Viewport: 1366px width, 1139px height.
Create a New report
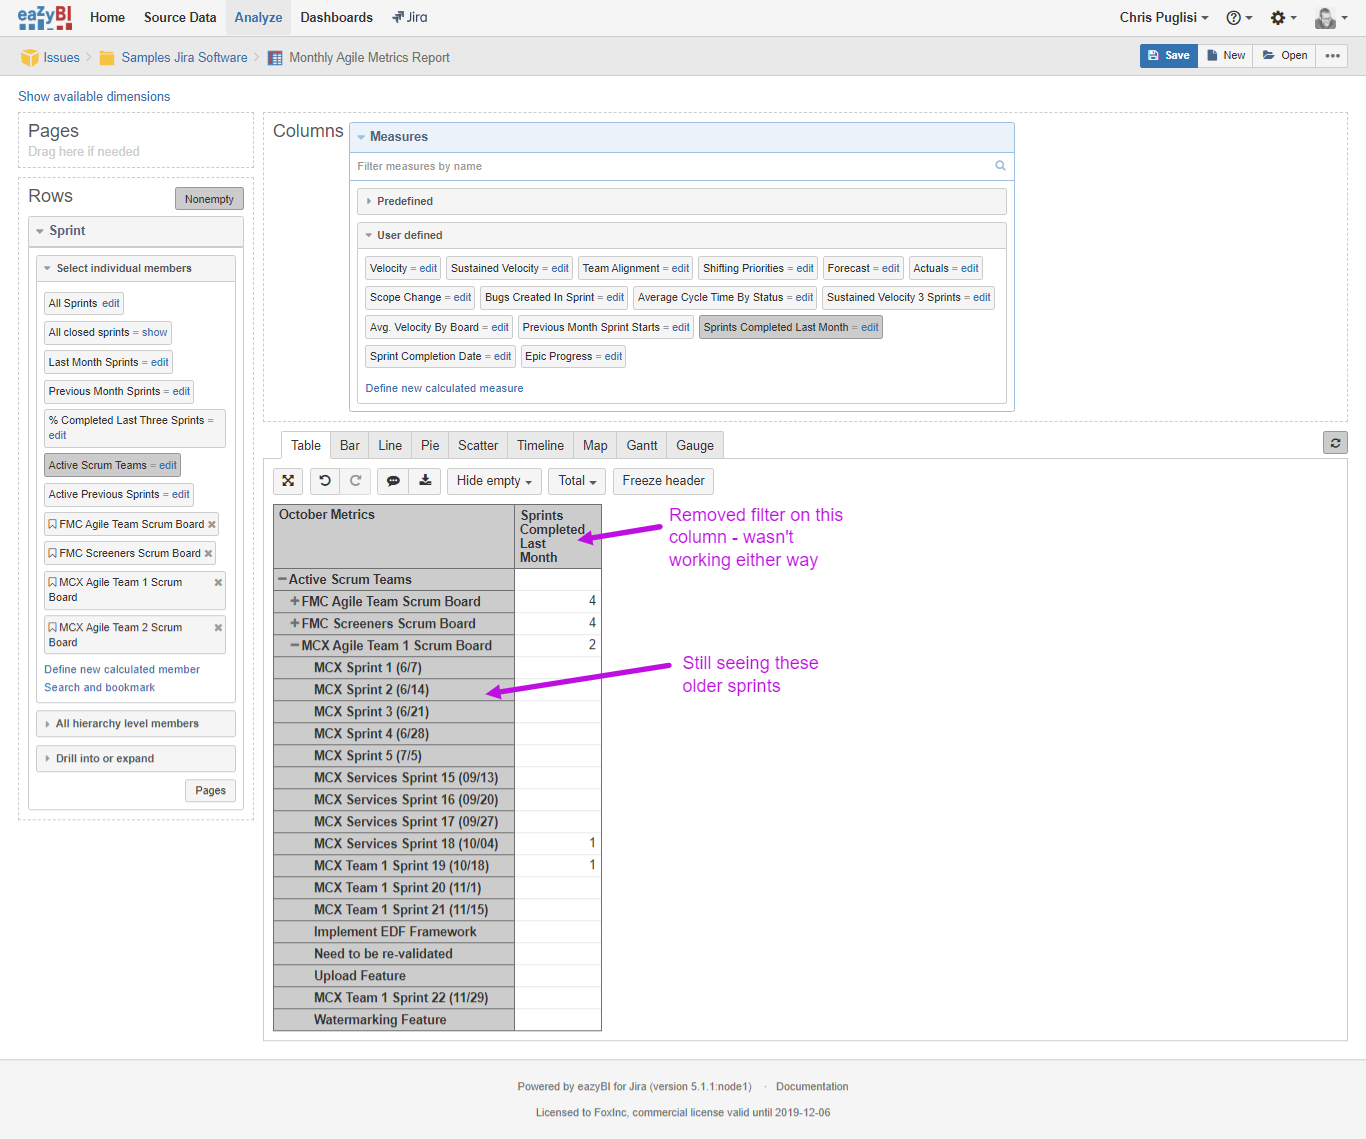pyautogui.click(x=1225, y=56)
